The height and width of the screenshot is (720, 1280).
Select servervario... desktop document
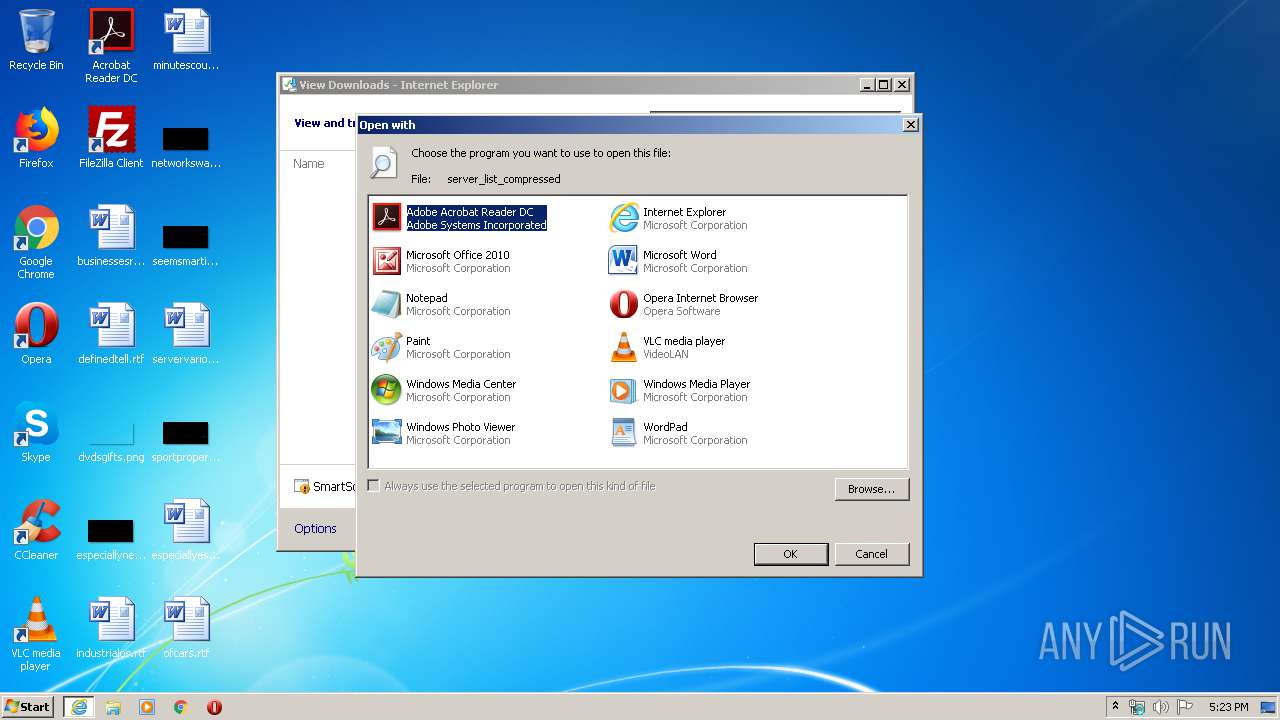(x=186, y=334)
